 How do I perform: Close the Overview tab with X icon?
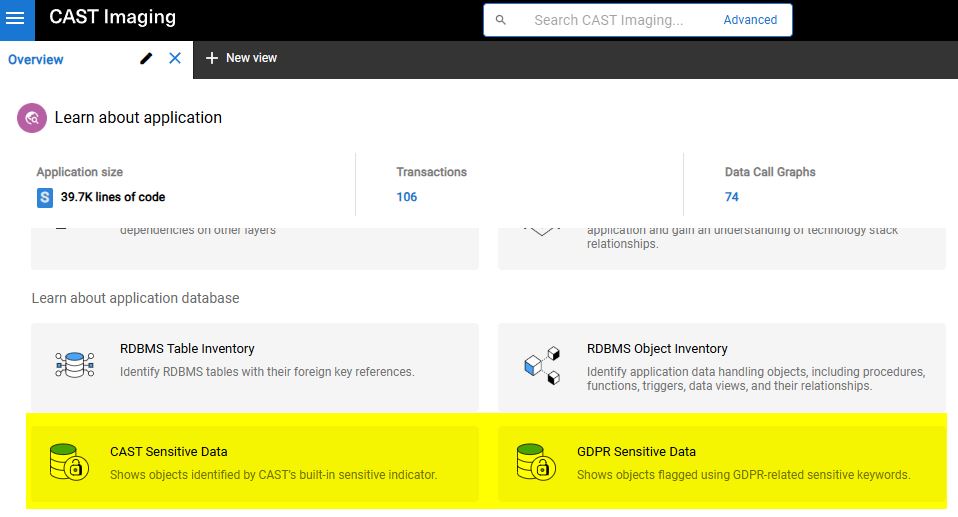pos(175,59)
